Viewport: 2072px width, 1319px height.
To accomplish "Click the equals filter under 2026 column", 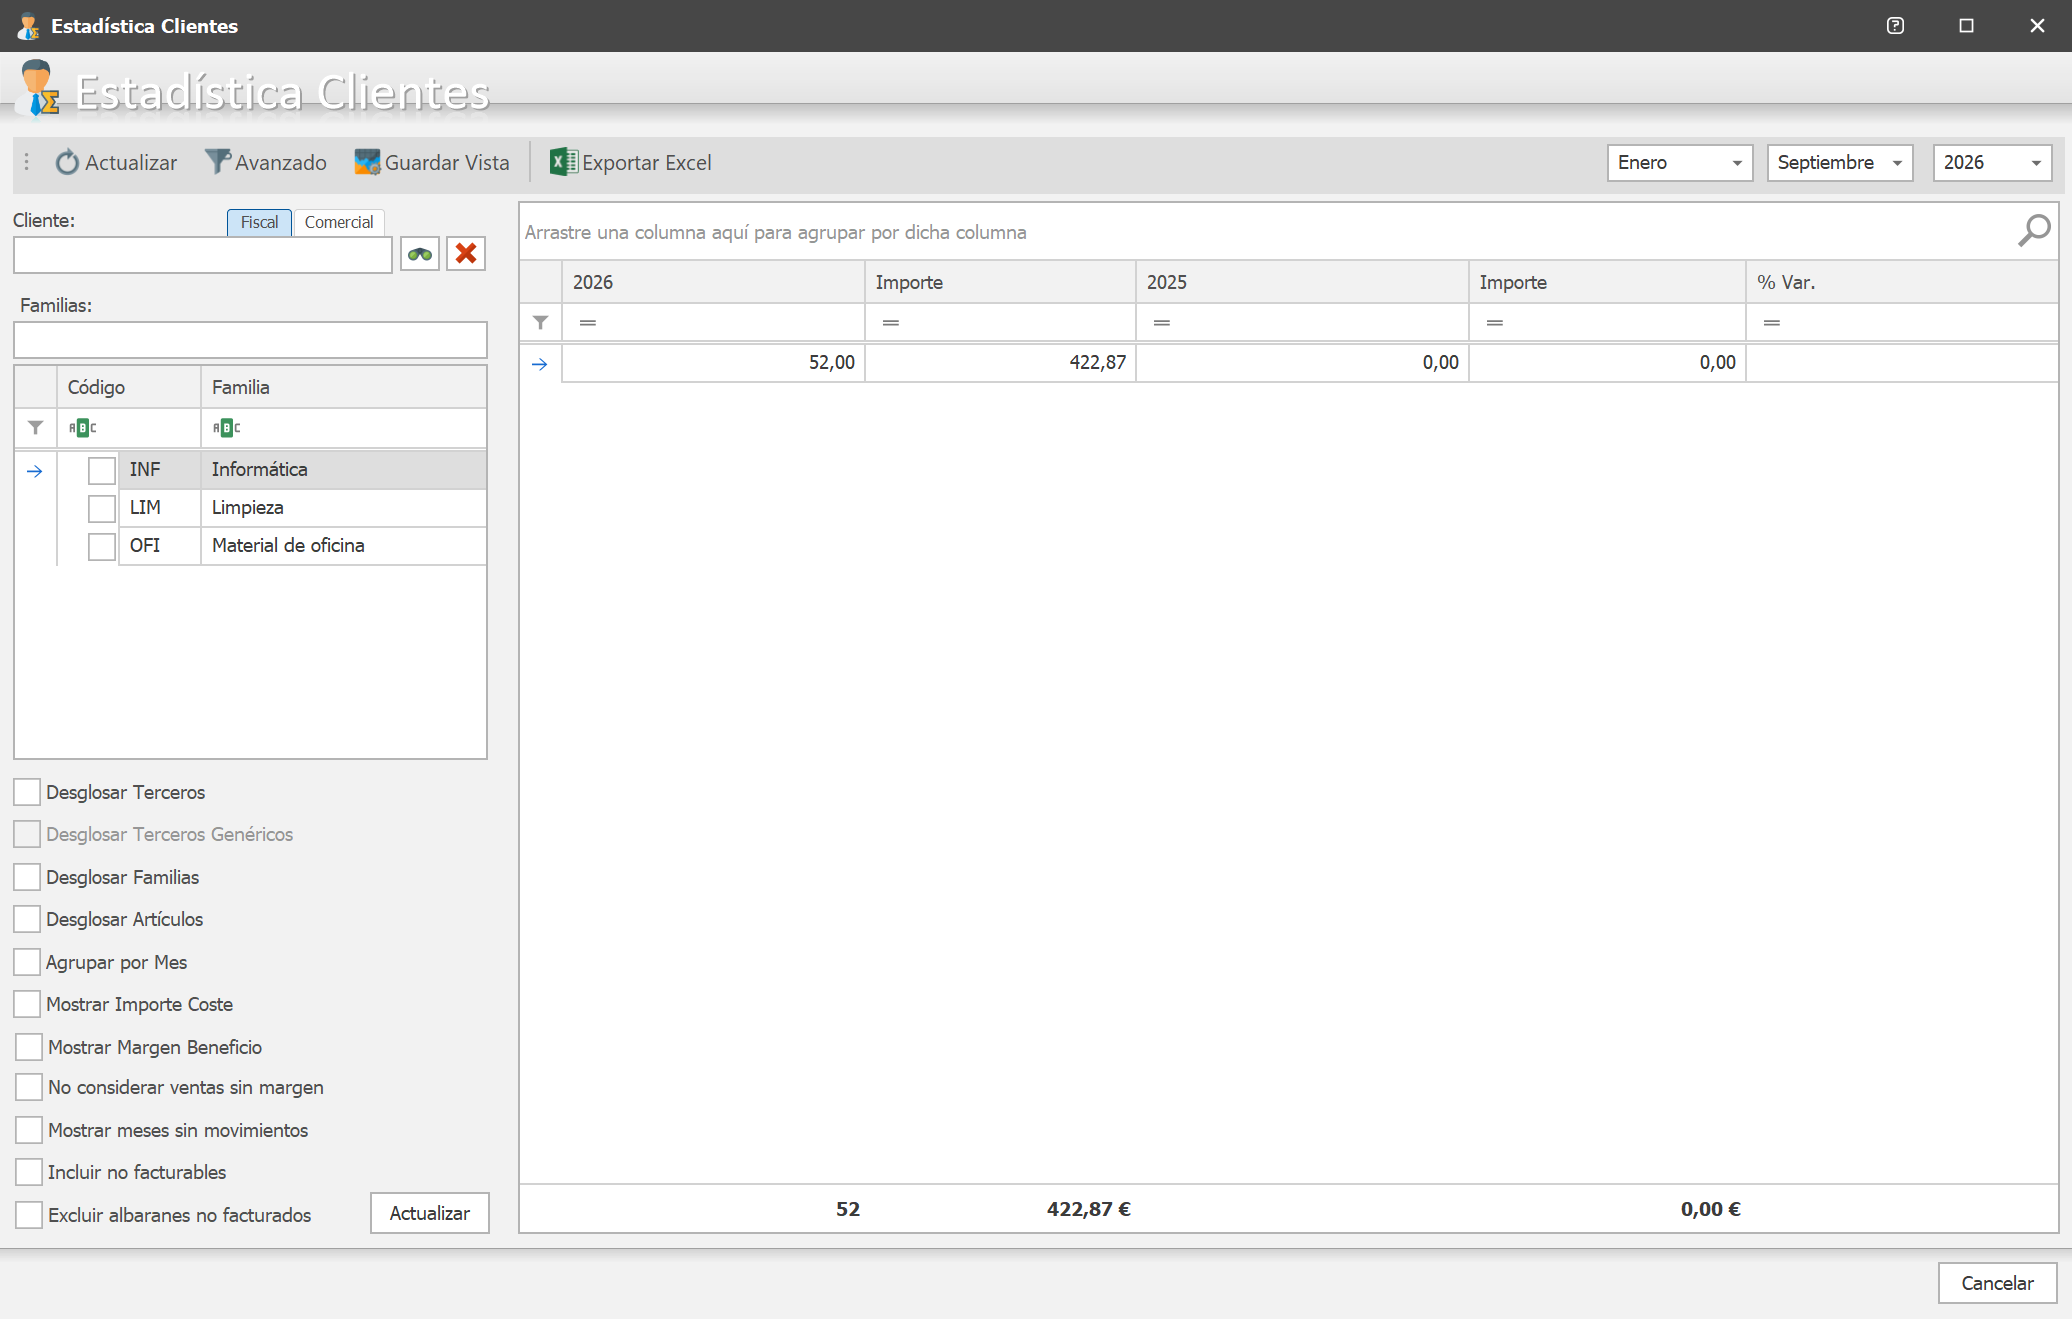I will point(588,323).
